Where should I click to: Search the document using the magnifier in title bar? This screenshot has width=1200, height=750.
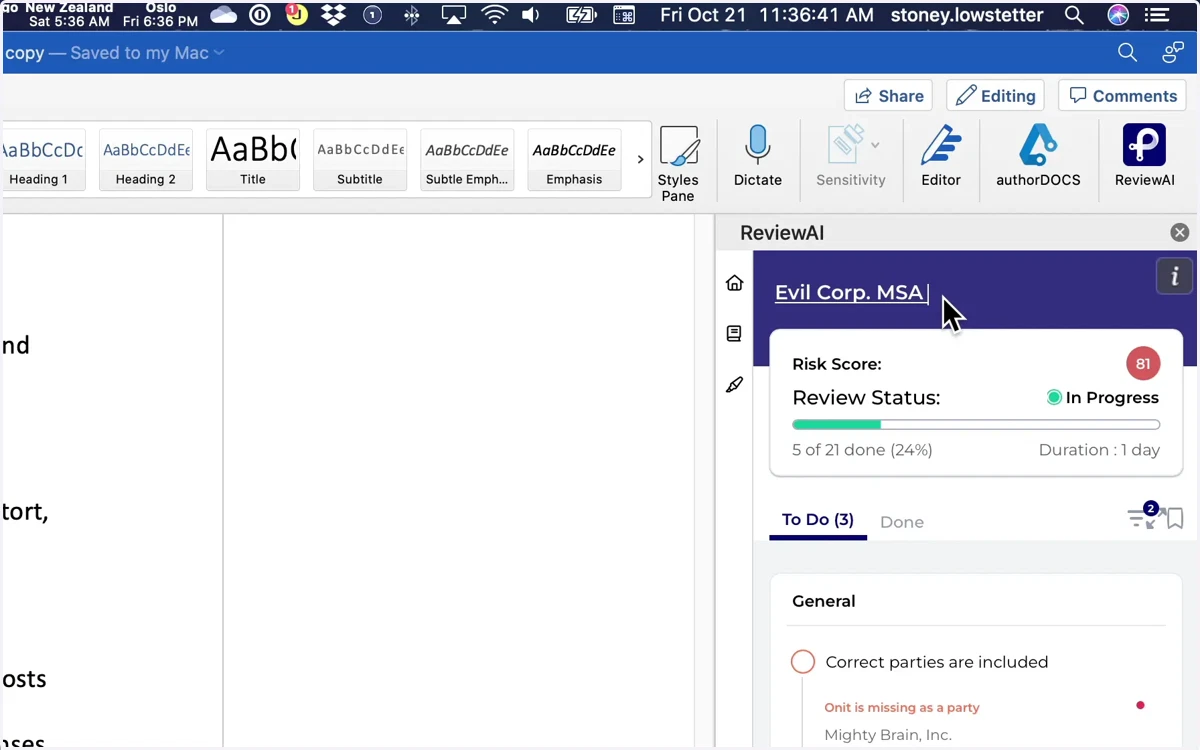1127,53
